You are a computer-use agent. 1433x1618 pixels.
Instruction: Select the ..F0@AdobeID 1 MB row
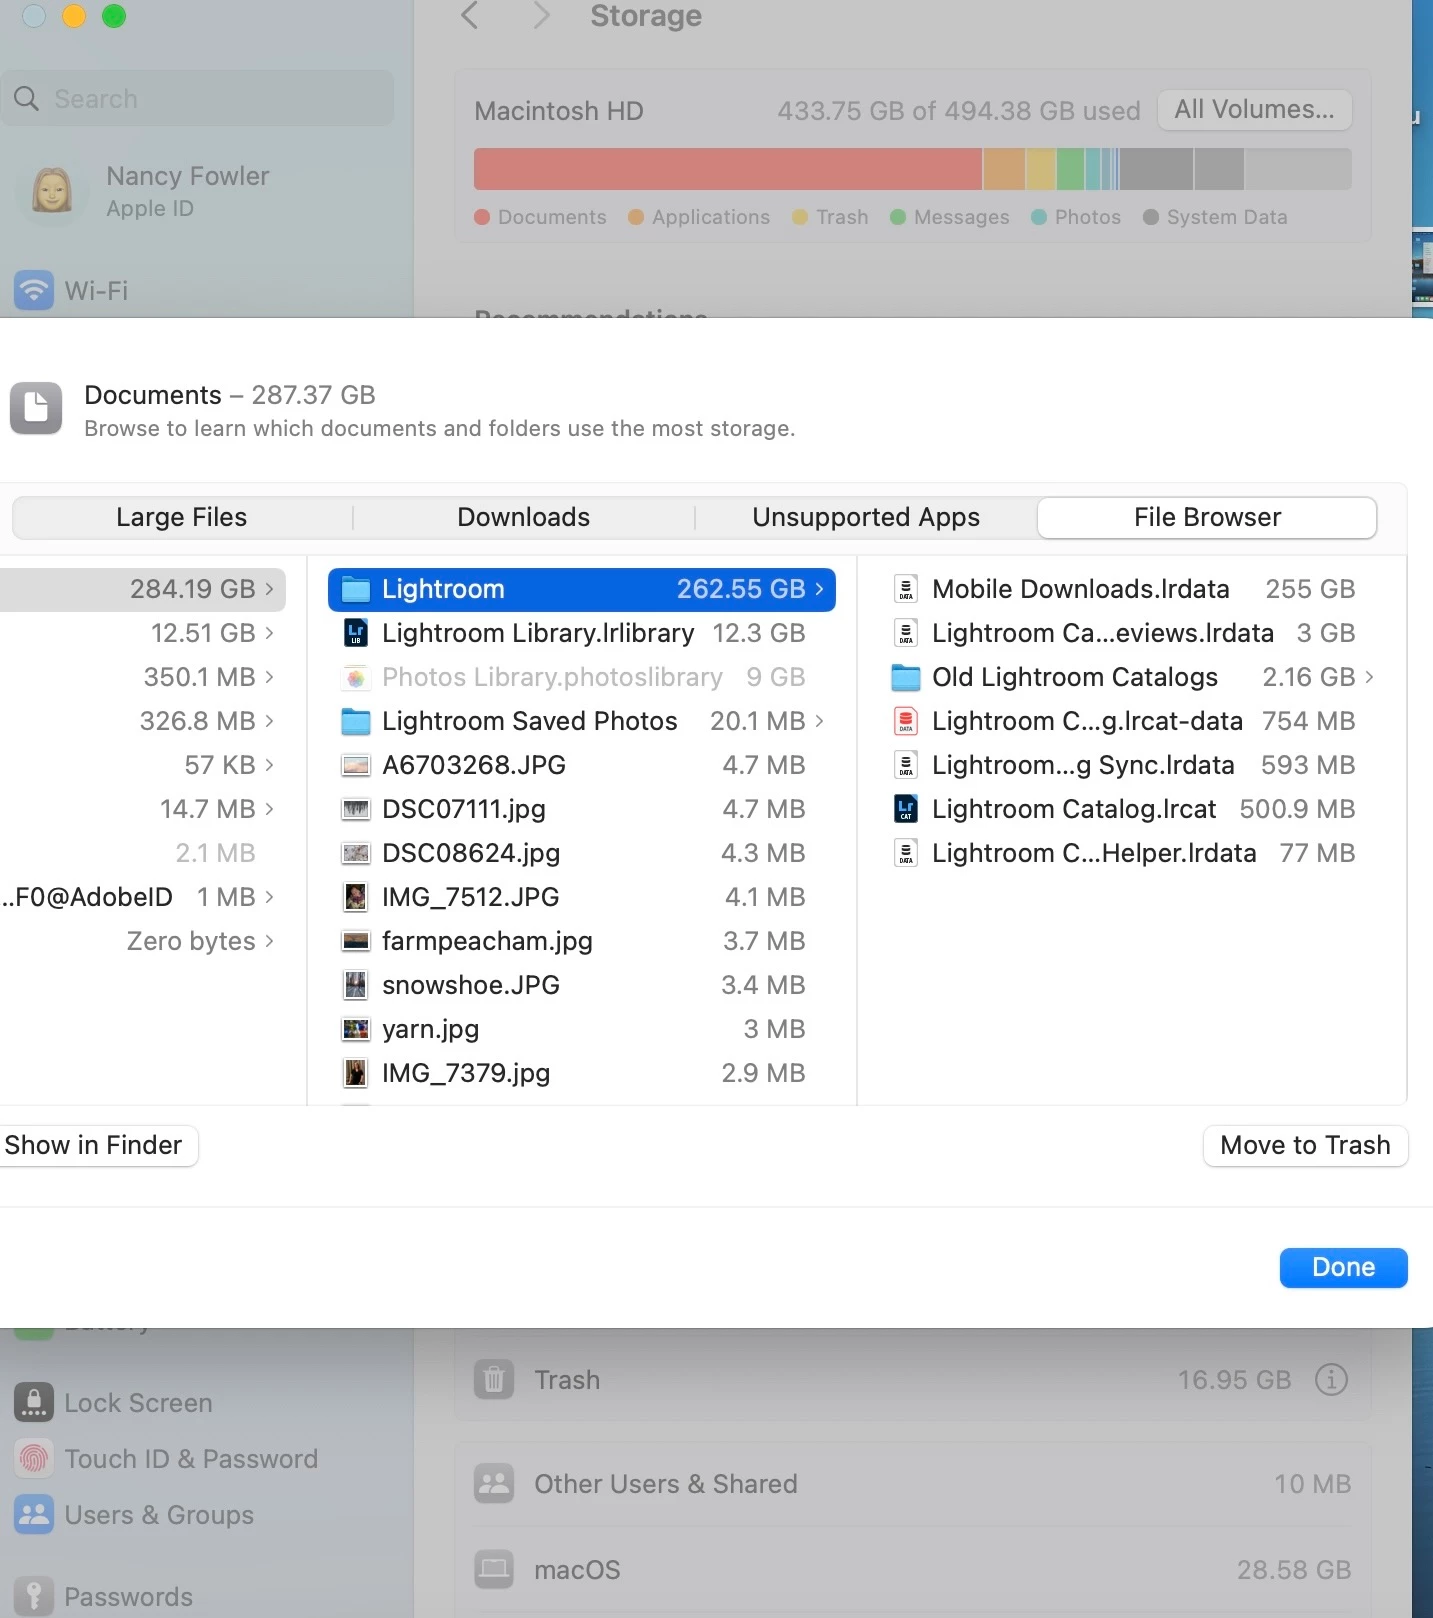click(x=143, y=897)
